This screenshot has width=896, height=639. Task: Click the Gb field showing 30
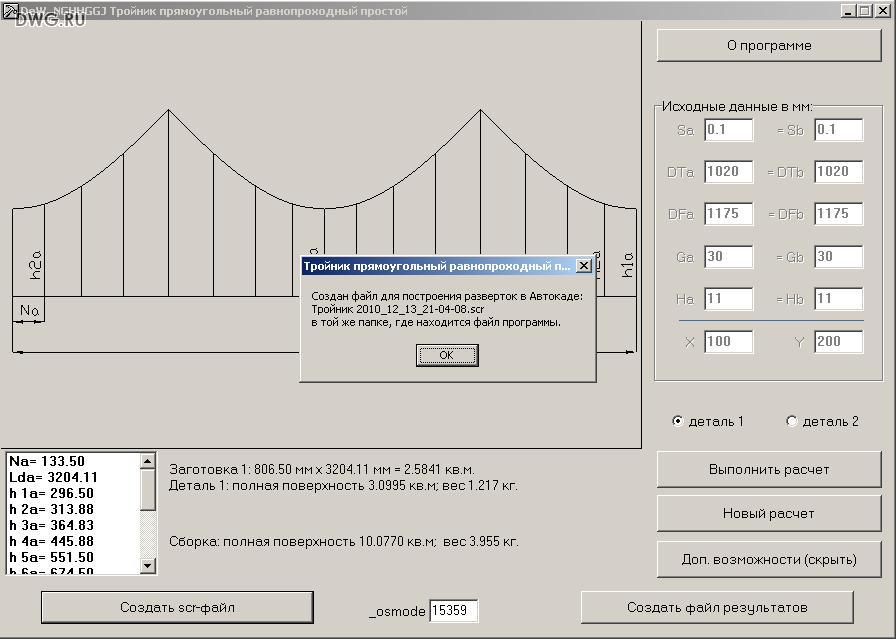pos(838,257)
